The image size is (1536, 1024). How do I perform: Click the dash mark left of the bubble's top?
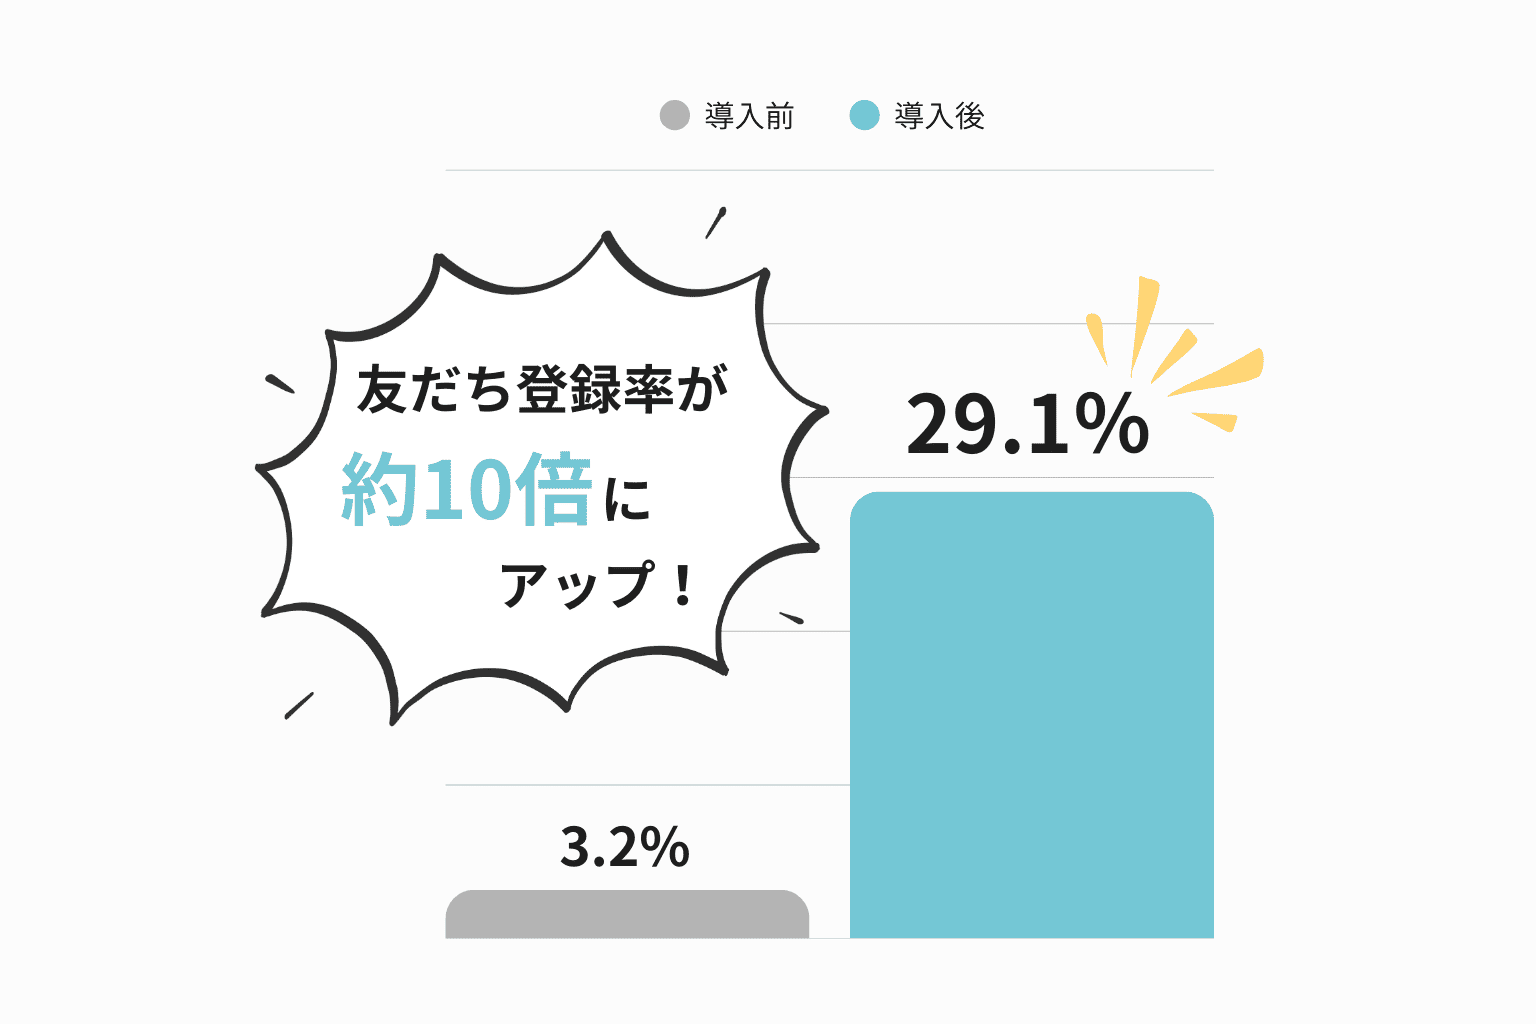pyautogui.click(x=279, y=384)
